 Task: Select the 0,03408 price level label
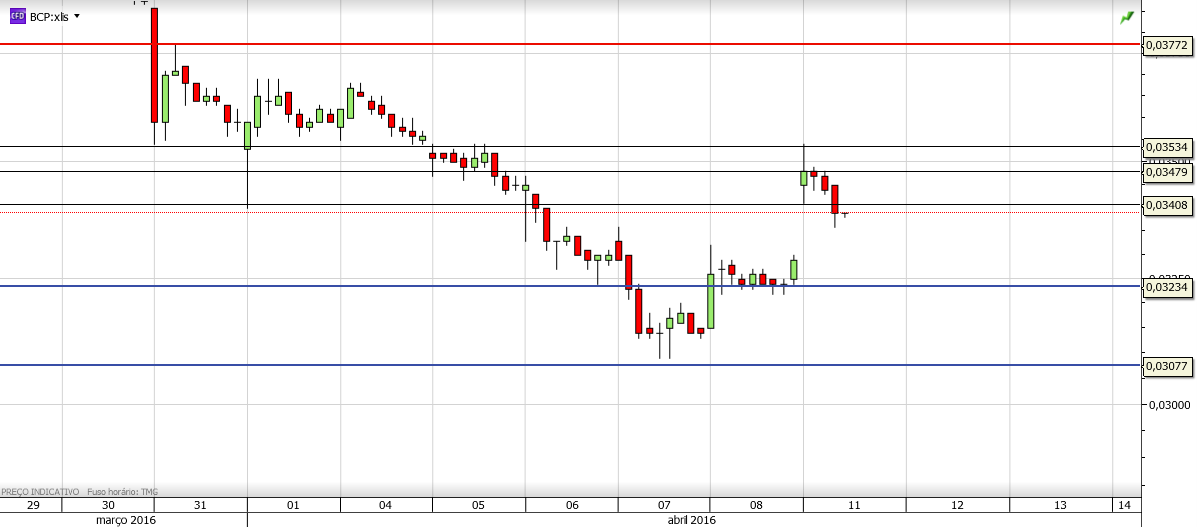(x=1166, y=205)
